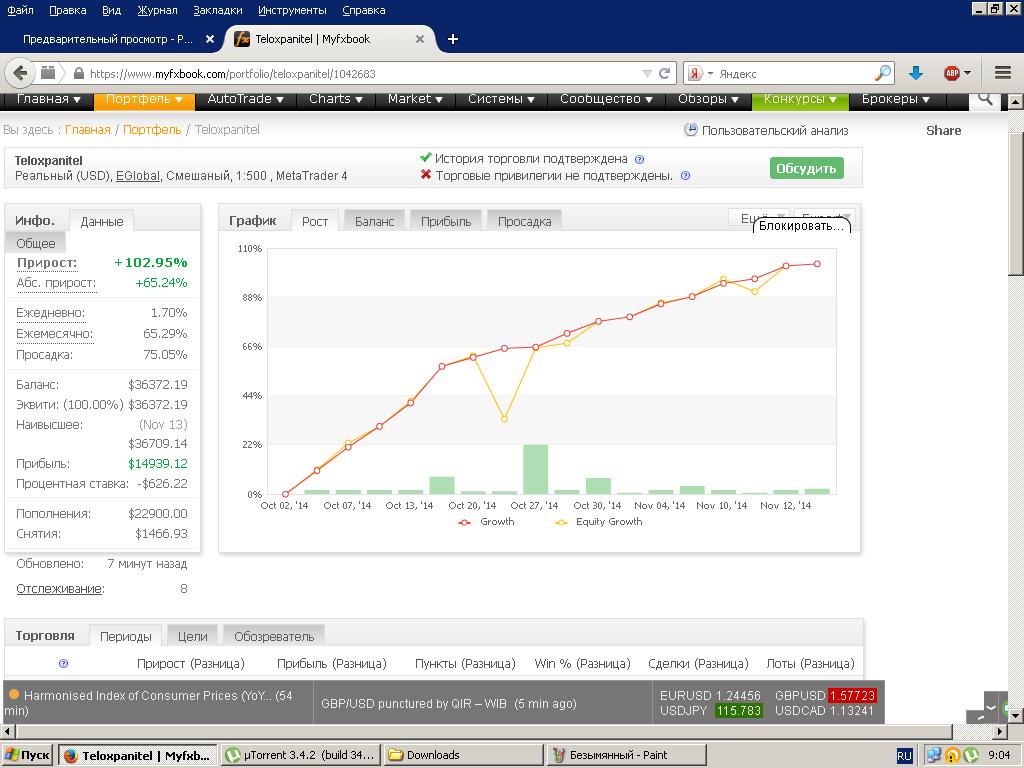Click the Firefox icon in taskbar
The height and width of the screenshot is (768, 1024).
[71, 756]
